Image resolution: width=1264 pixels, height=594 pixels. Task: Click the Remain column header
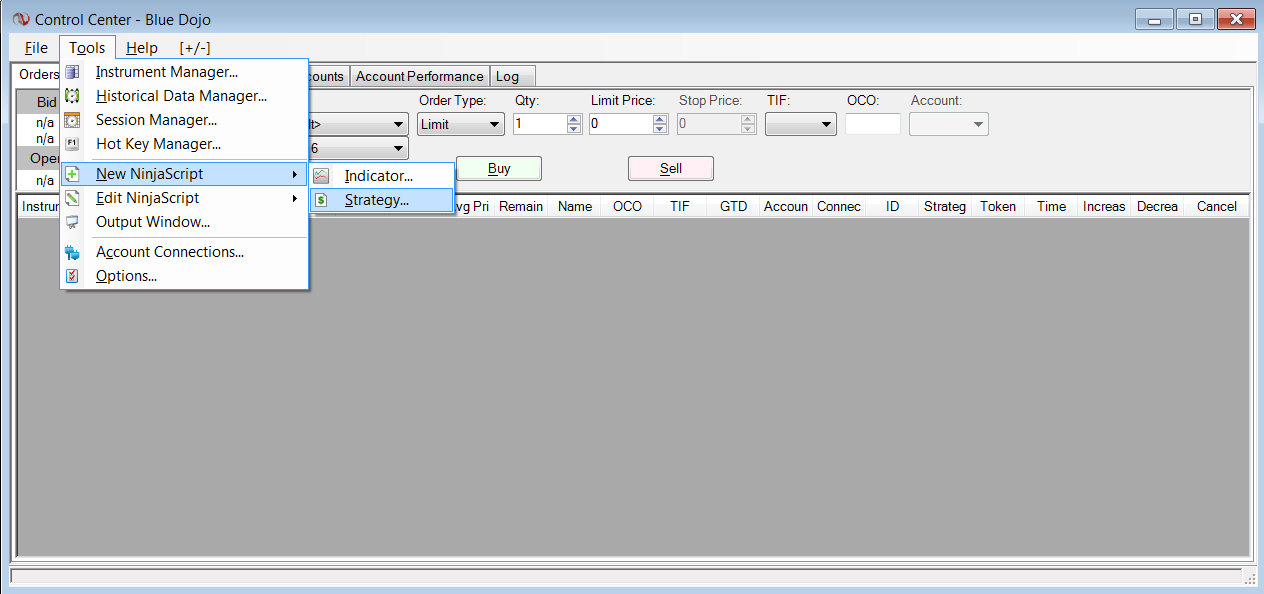pyautogui.click(x=521, y=206)
